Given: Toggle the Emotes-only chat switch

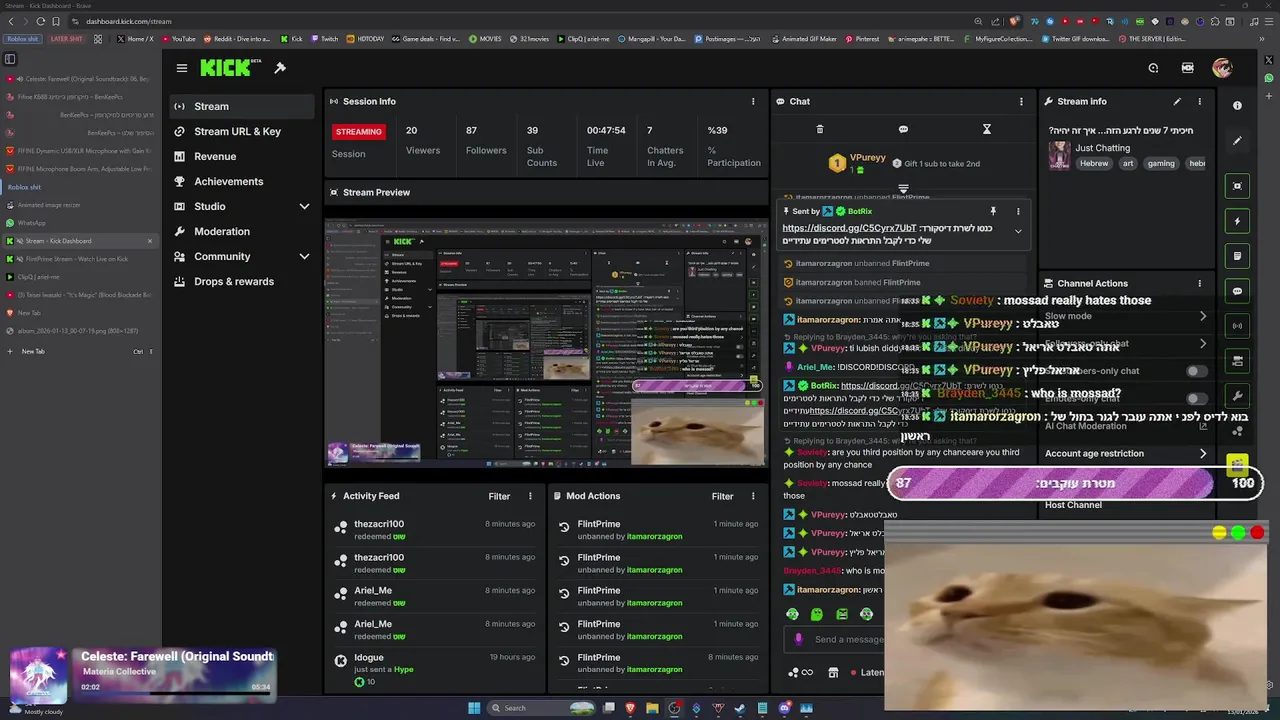Looking at the screenshot, I should (1195, 398).
